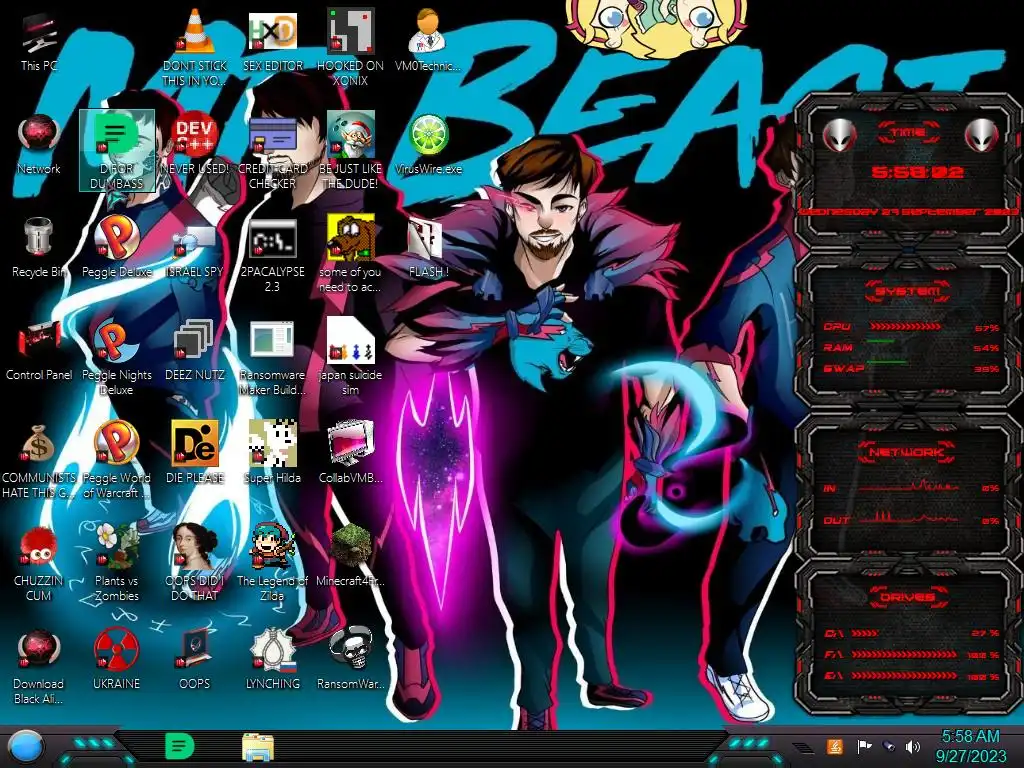Click the F:\ drive usage bar

[x=904, y=654]
